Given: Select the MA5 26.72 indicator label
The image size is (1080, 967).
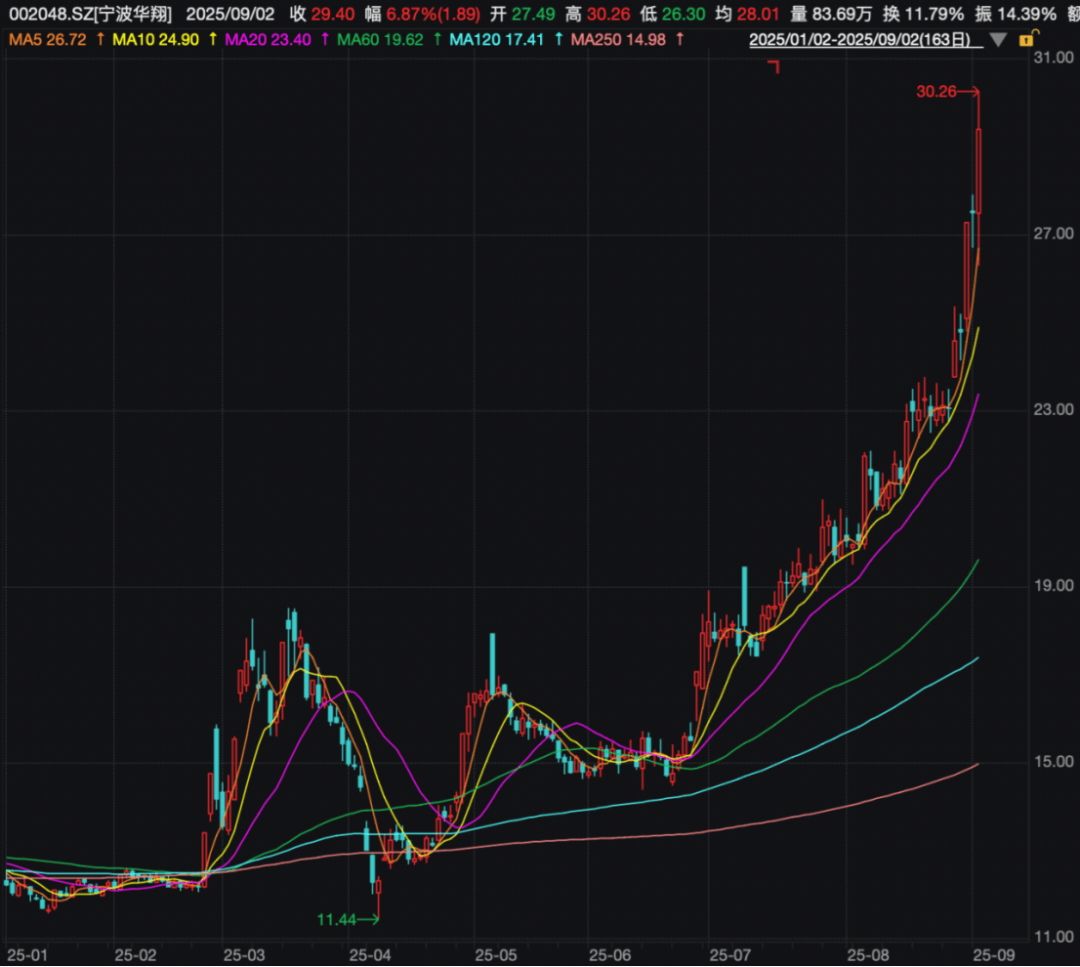Looking at the screenshot, I should click(46, 39).
